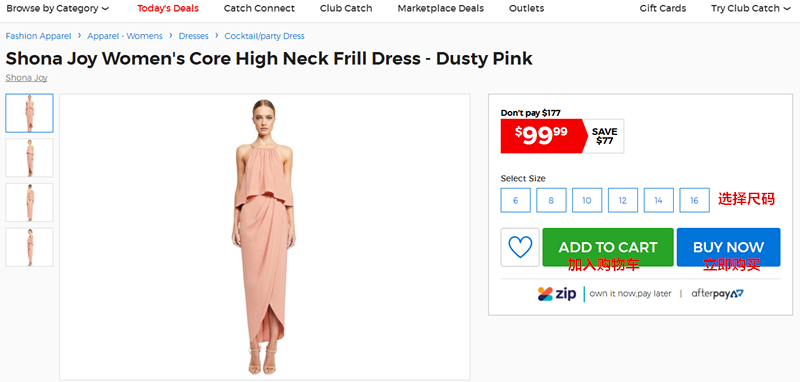Click the green ADD TO CART button
Screen dimensions: 800x382
coord(608,247)
